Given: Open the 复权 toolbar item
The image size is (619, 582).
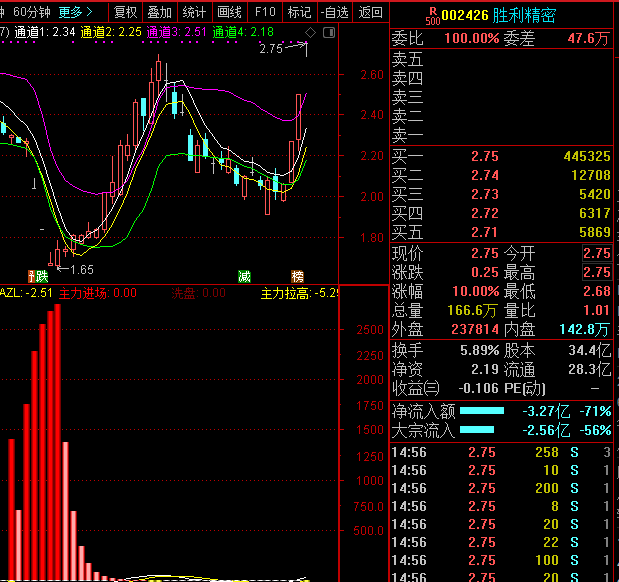Looking at the screenshot, I should (125, 12).
